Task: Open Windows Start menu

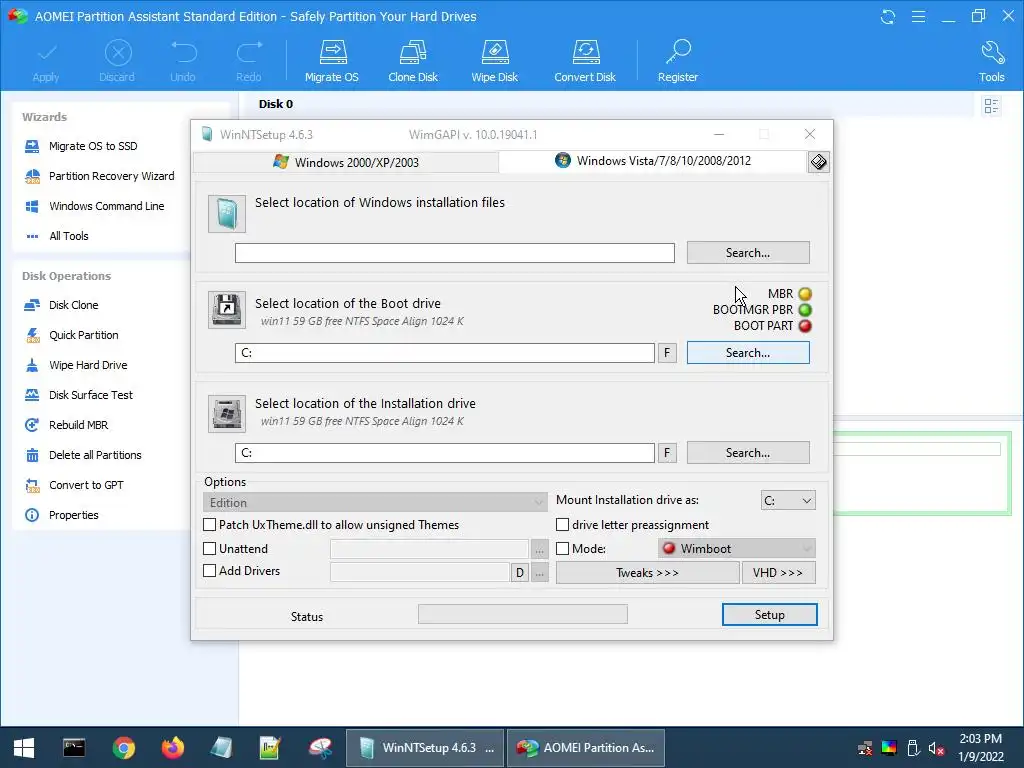Action: coord(24,748)
